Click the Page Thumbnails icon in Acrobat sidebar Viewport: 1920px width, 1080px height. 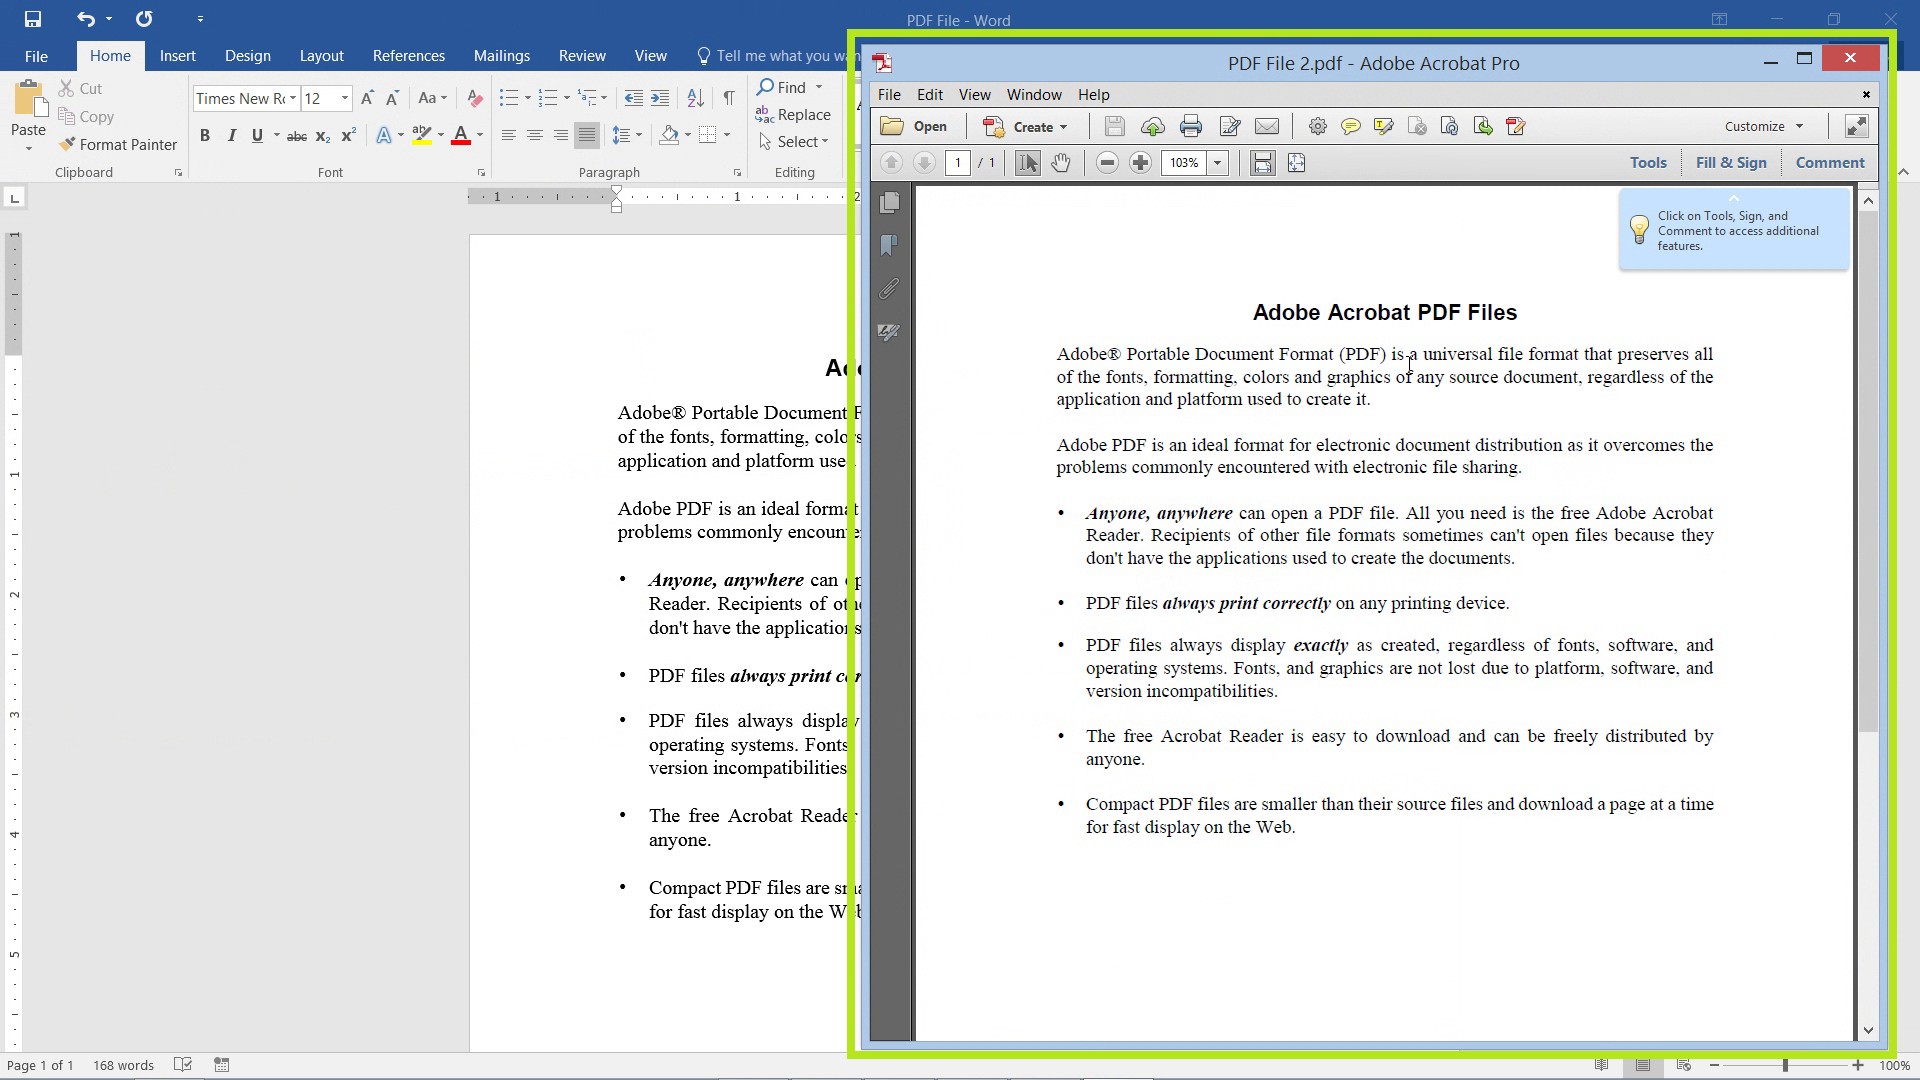(890, 204)
